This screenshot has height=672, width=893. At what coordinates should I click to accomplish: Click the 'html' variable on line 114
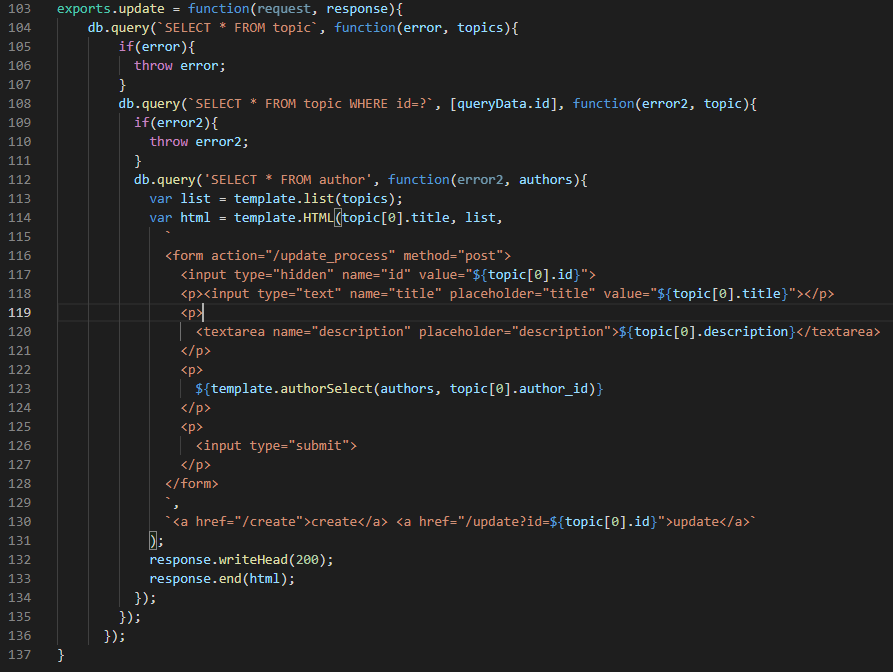click(195, 218)
